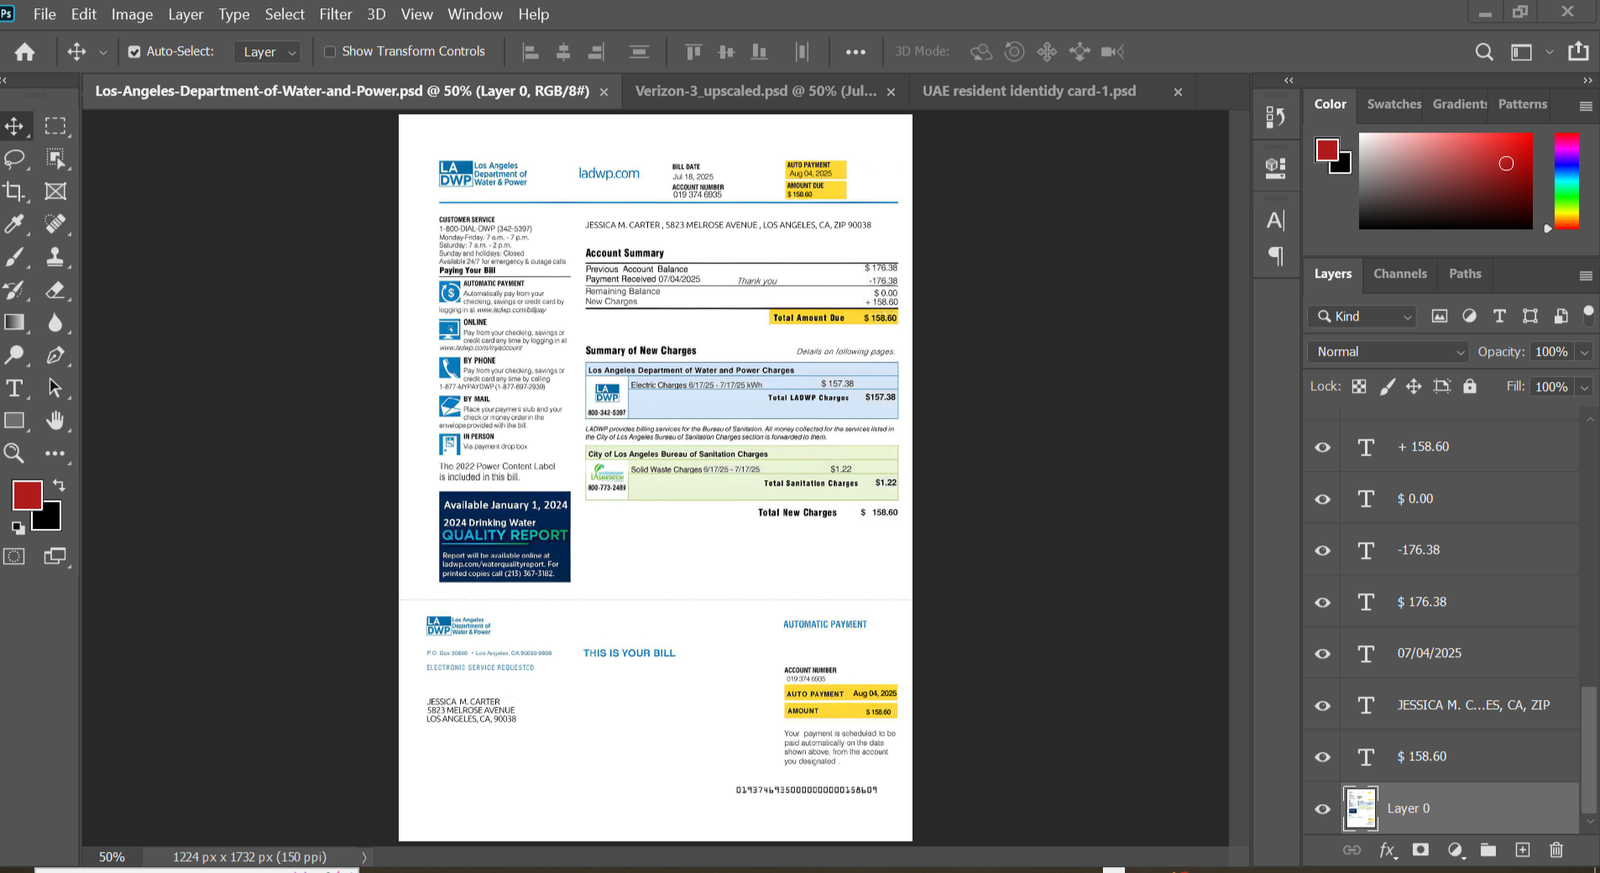
Task: Select the Object Selection tool
Action: click(x=55, y=159)
